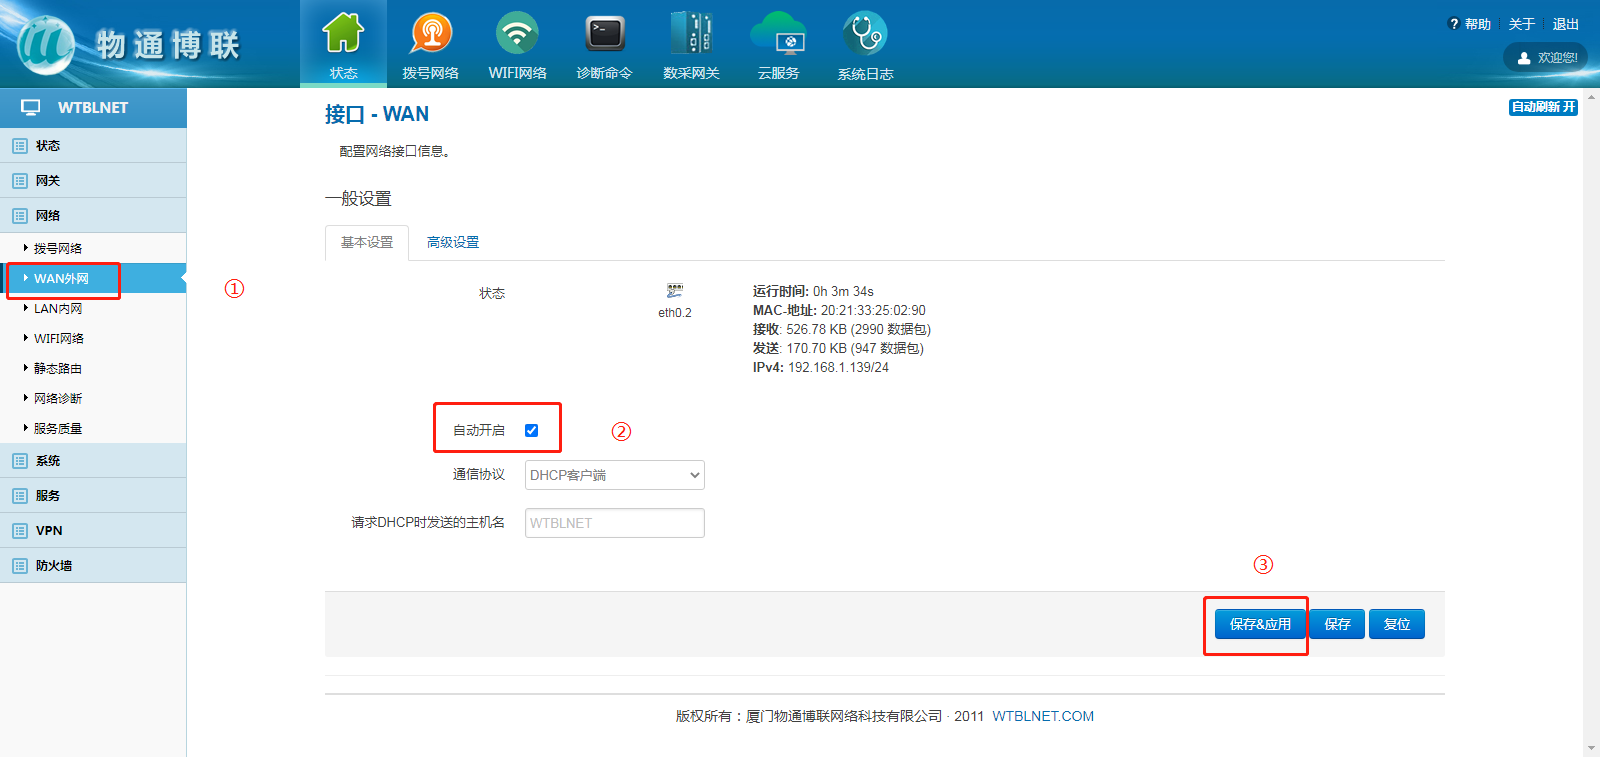Open the 状态 home icon in top navigation
This screenshot has width=1600, height=757.
pyautogui.click(x=343, y=33)
